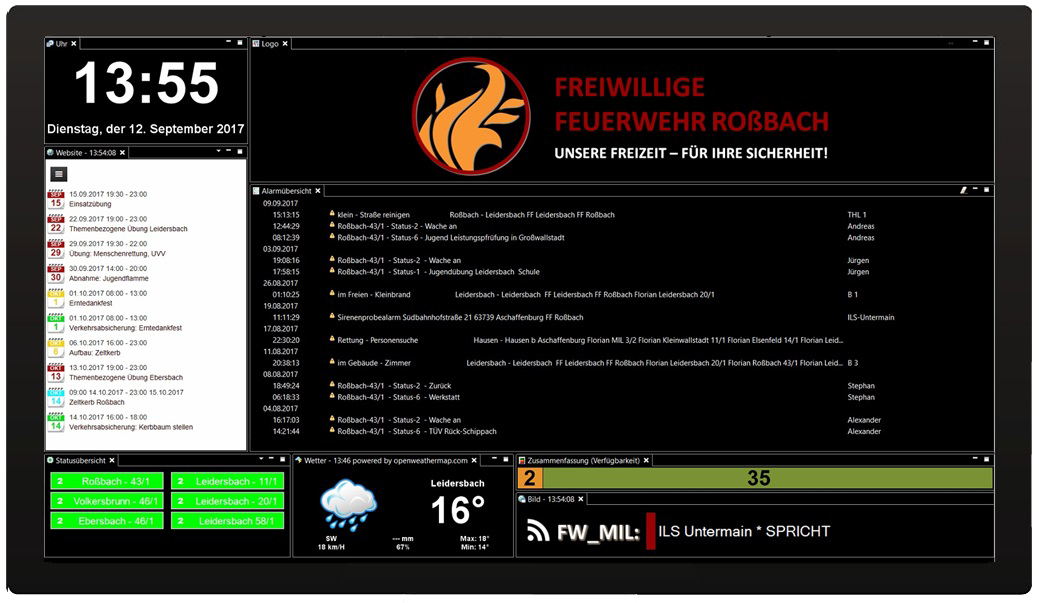1039x603 pixels.
Task: Select the Bild tab
Action: point(551,499)
